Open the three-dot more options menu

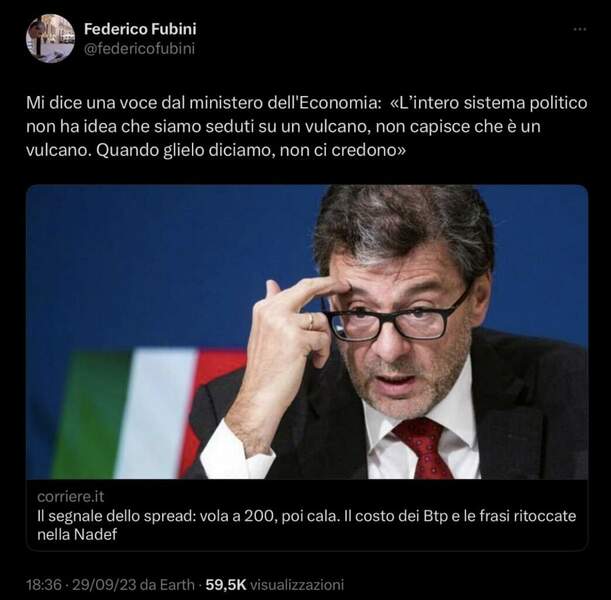click(580, 29)
